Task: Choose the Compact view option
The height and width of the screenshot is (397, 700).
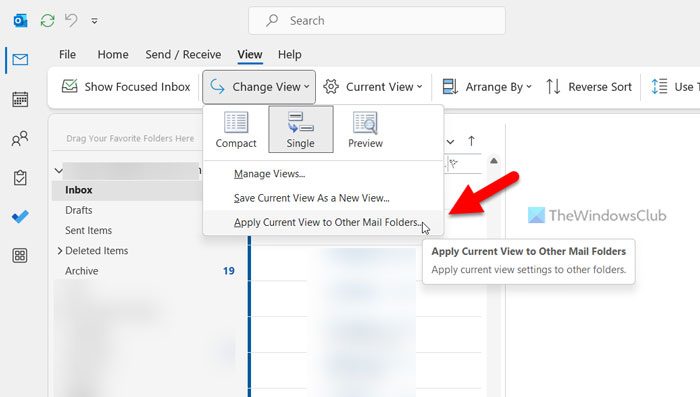Action: (236, 130)
